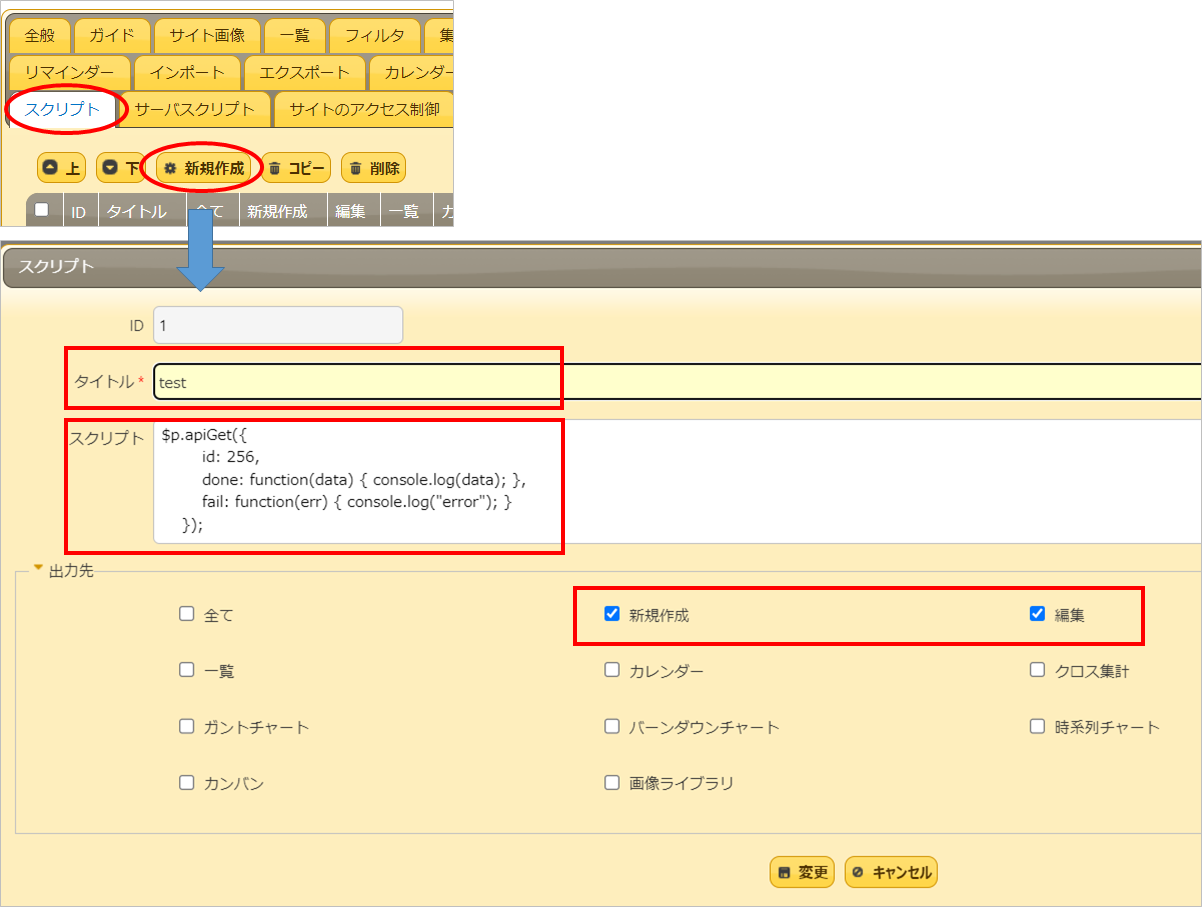This screenshot has height=907, width=1202.
Task: Switch to the エクスポート tab
Action: [x=306, y=72]
